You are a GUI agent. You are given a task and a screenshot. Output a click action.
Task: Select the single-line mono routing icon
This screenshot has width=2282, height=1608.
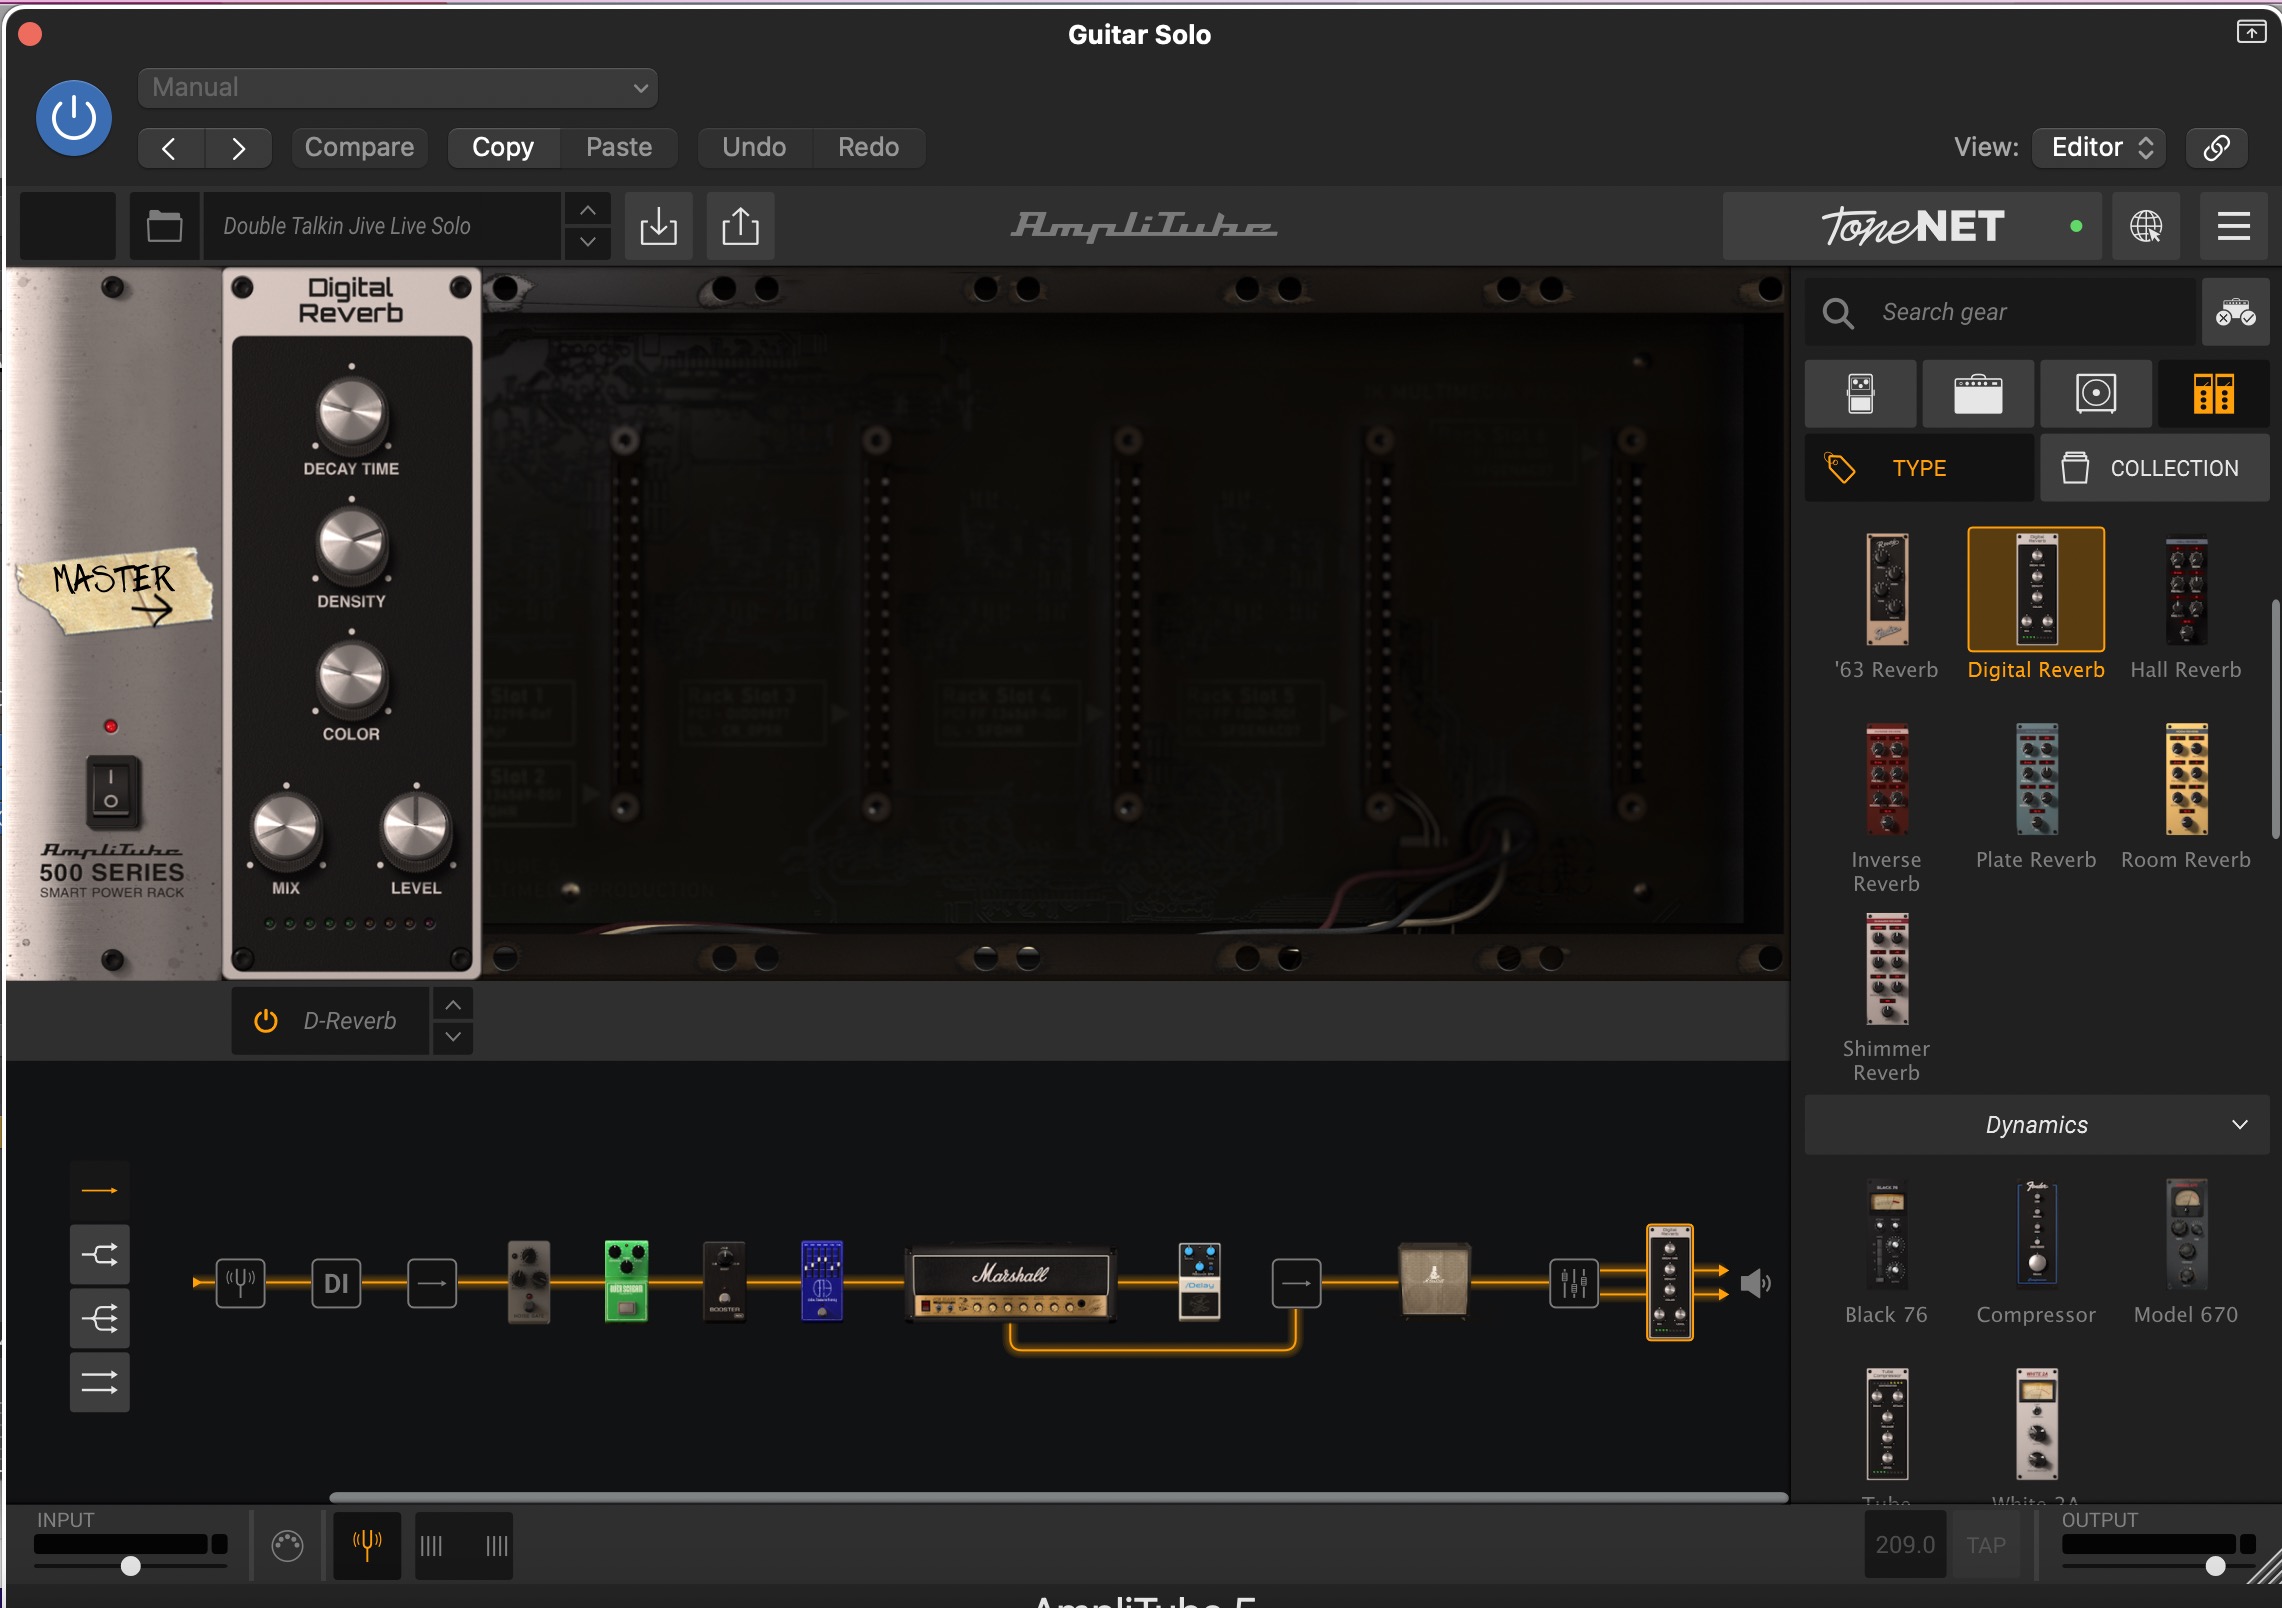click(99, 1191)
